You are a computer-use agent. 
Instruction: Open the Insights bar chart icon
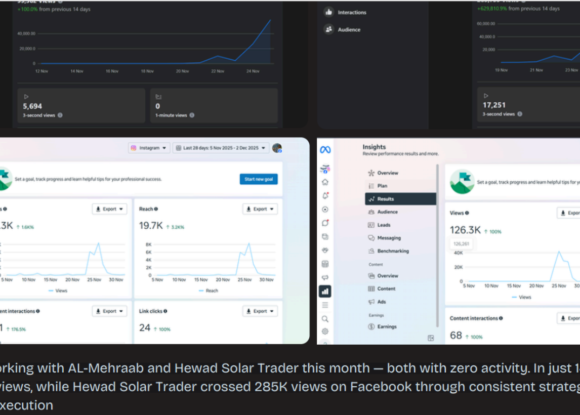click(325, 291)
